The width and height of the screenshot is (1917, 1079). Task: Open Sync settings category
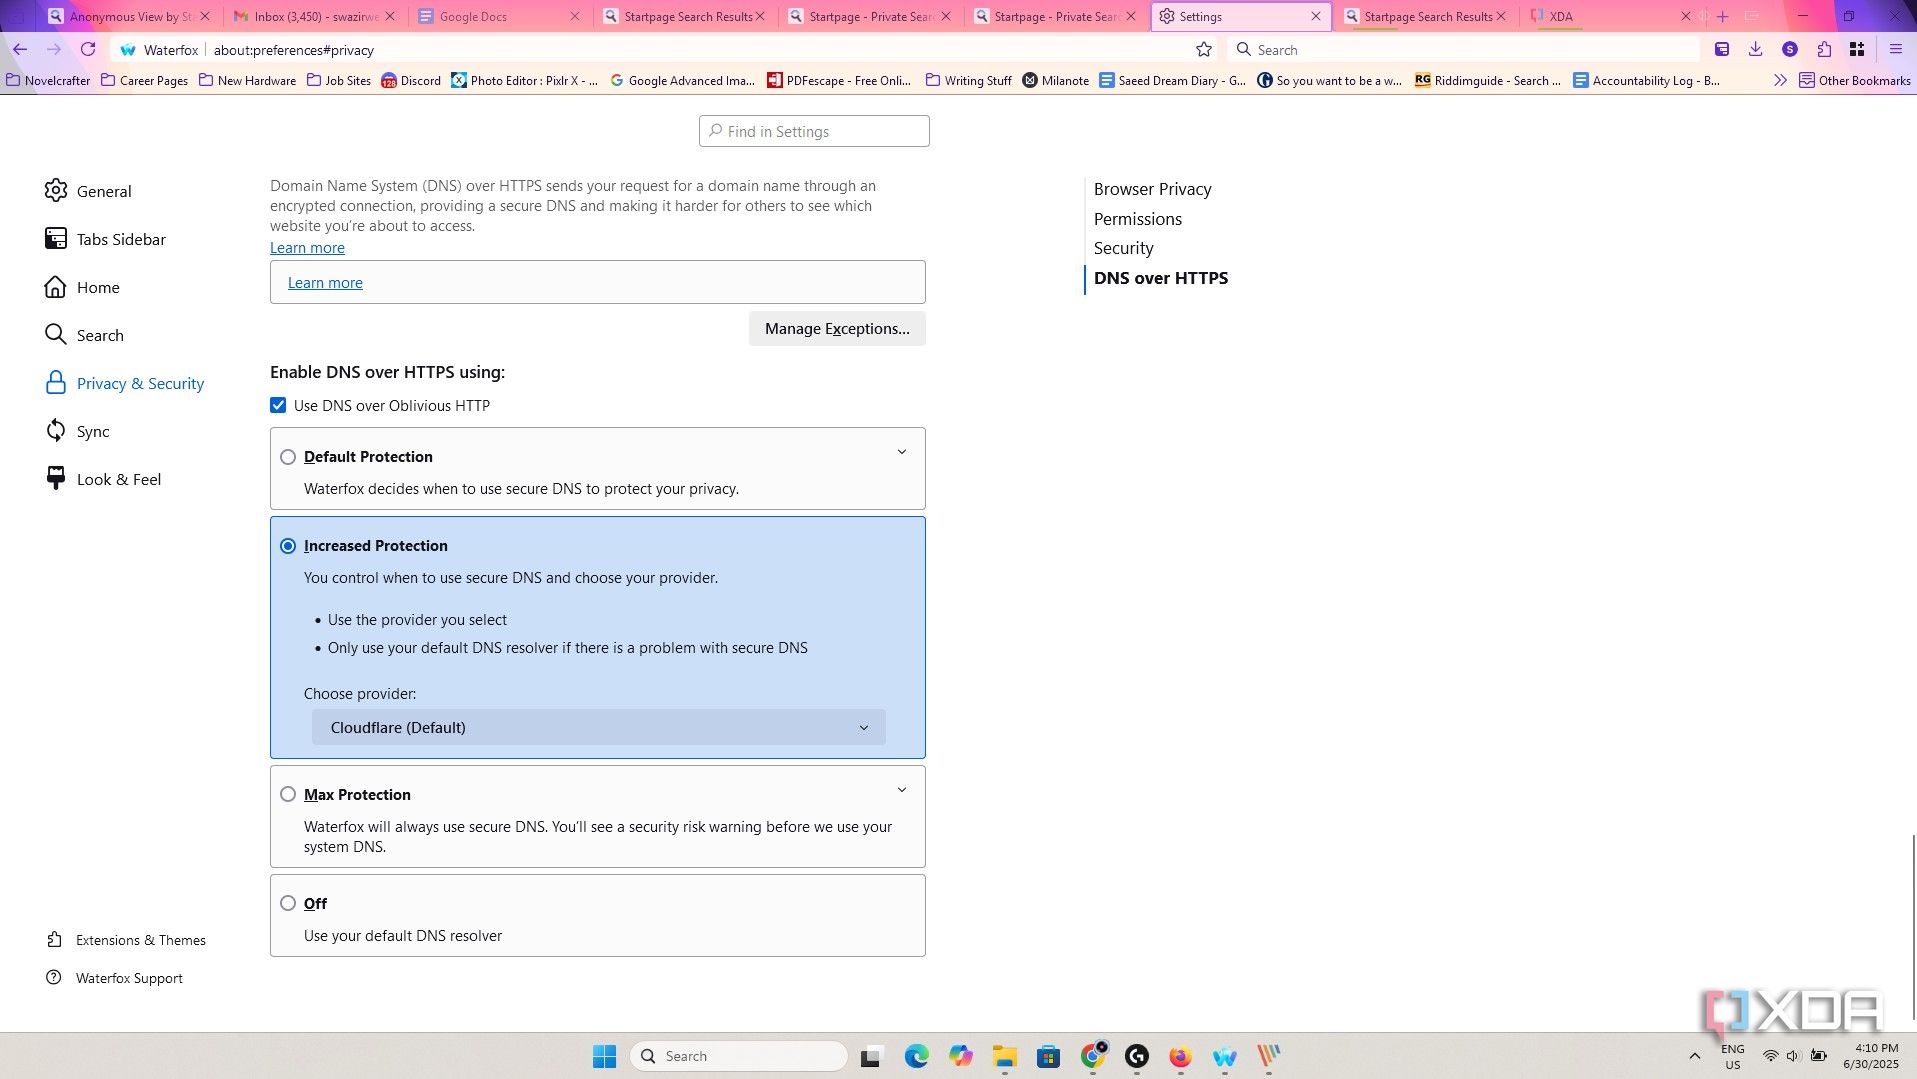point(77,431)
